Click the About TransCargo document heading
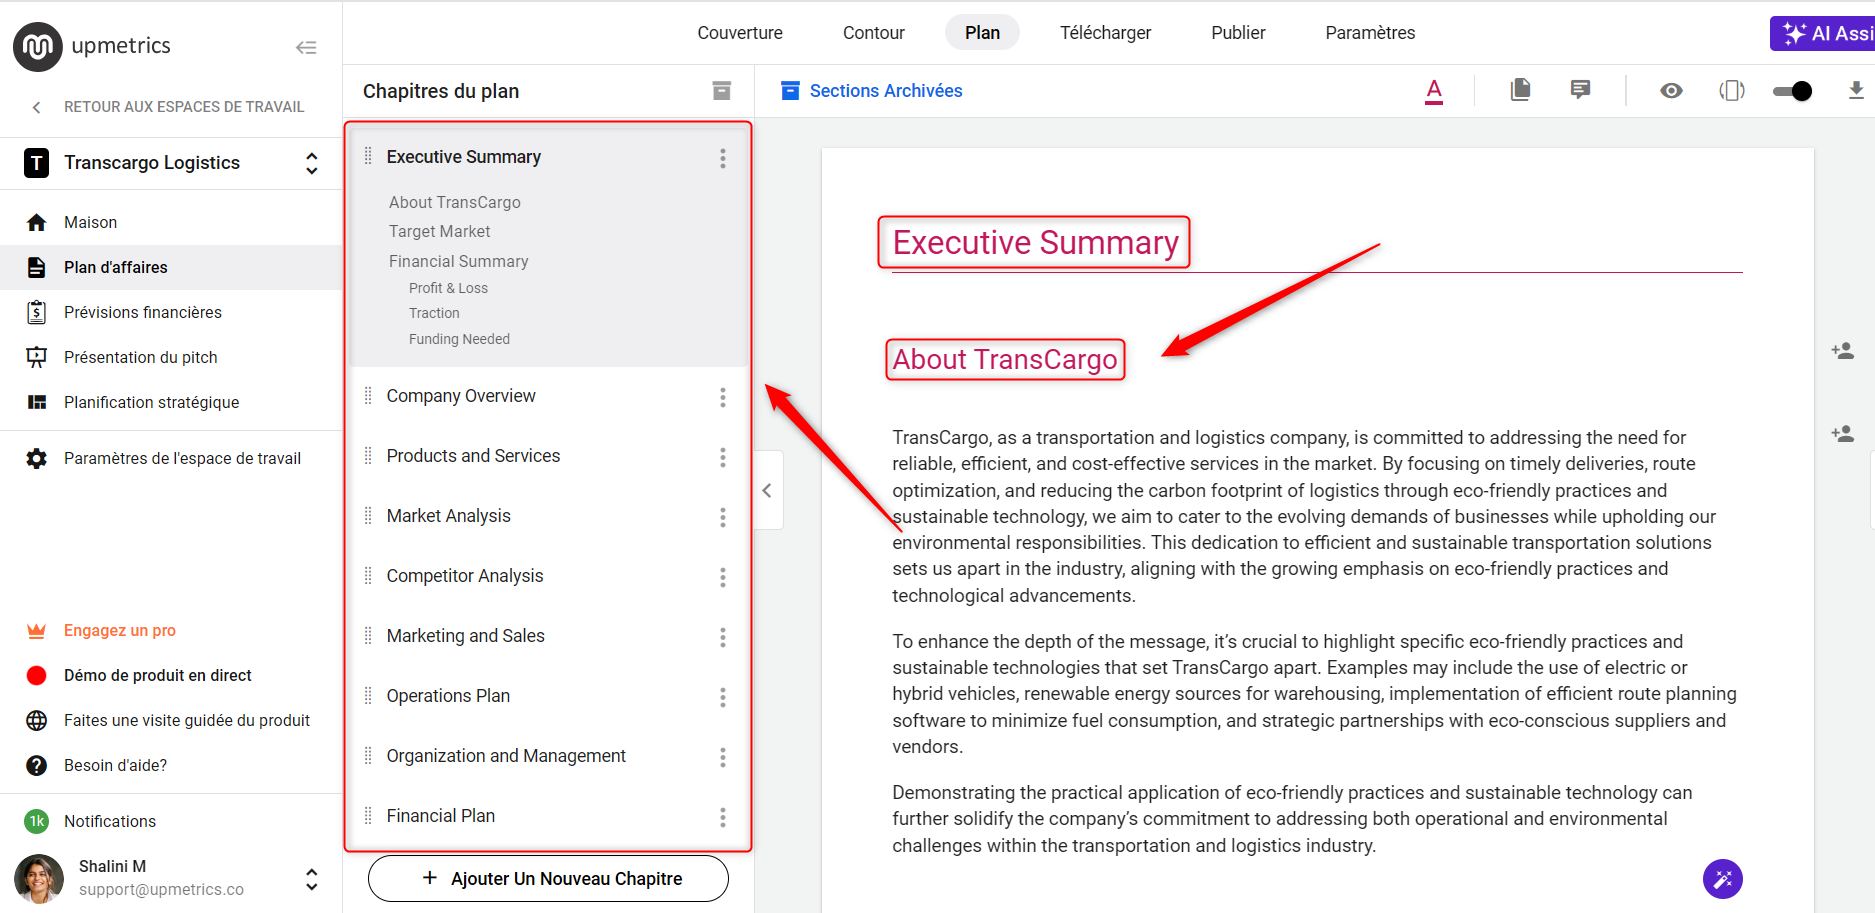 (x=1005, y=360)
